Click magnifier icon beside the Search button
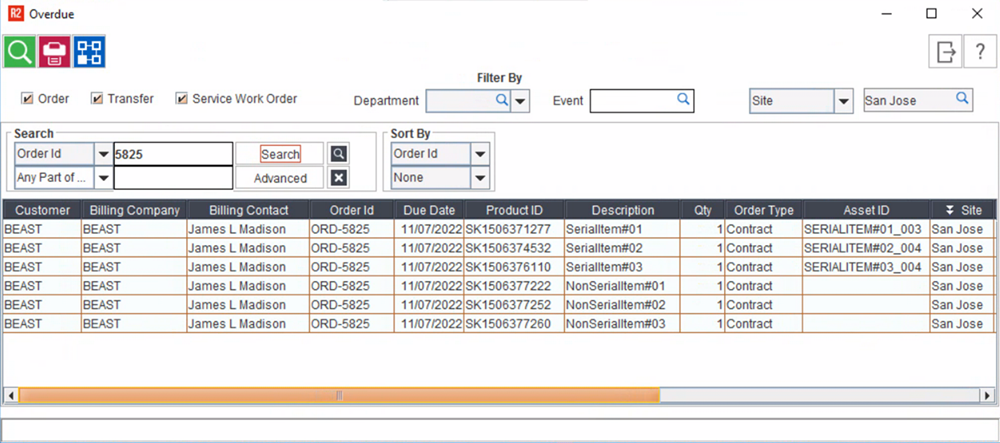The width and height of the screenshot is (1000, 443). coord(339,154)
